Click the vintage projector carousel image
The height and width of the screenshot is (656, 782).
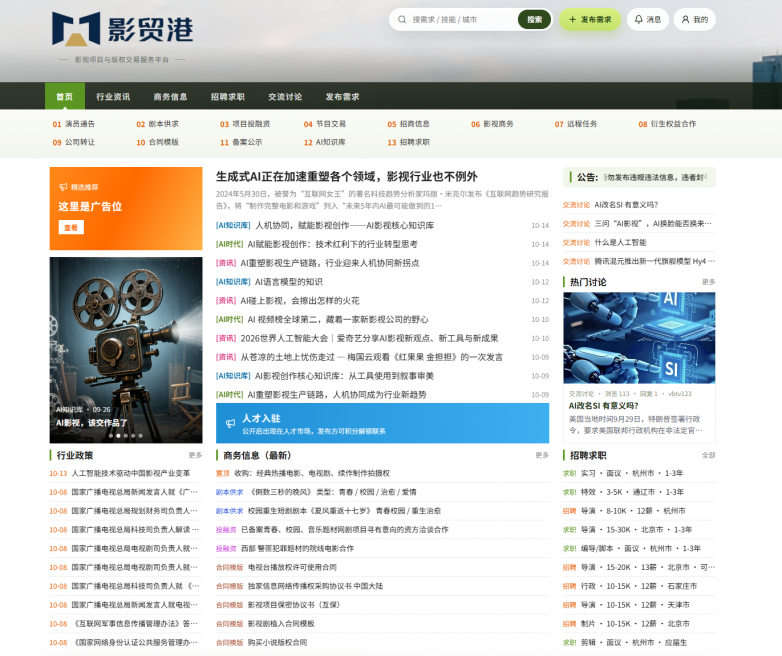(126, 350)
